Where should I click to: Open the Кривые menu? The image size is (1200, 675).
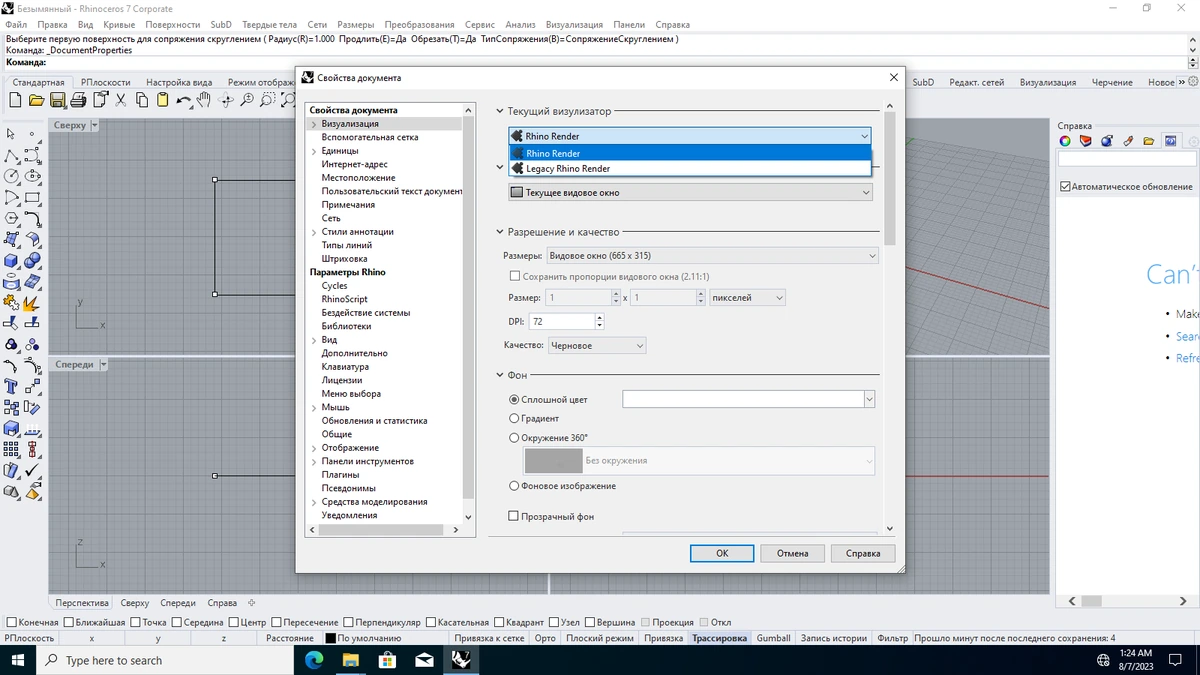pyautogui.click(x=118, y=24)
